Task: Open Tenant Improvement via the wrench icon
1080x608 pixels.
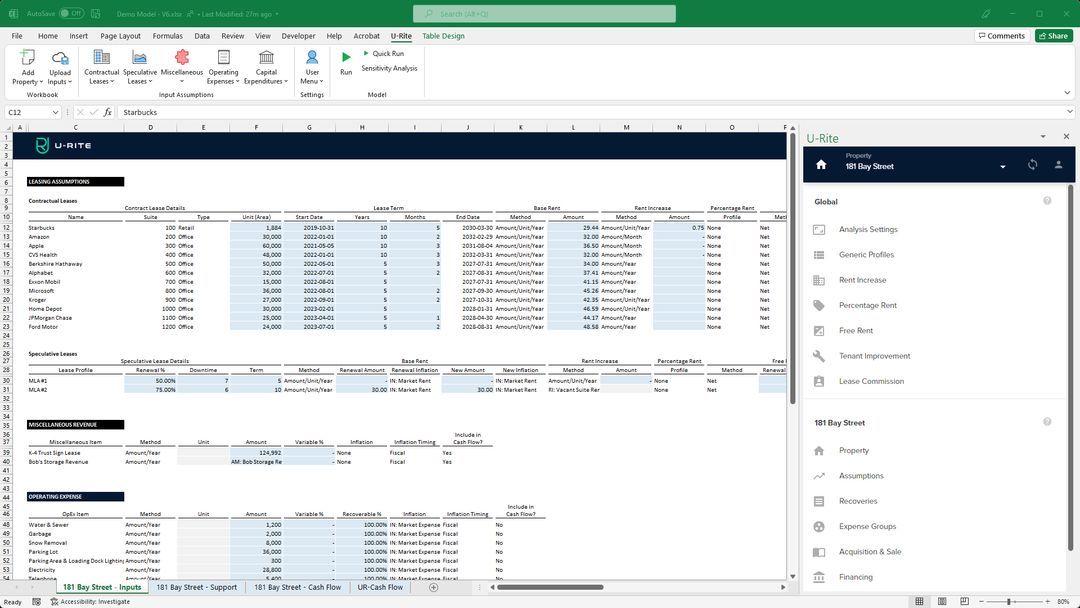Action: tap(820, 355)
